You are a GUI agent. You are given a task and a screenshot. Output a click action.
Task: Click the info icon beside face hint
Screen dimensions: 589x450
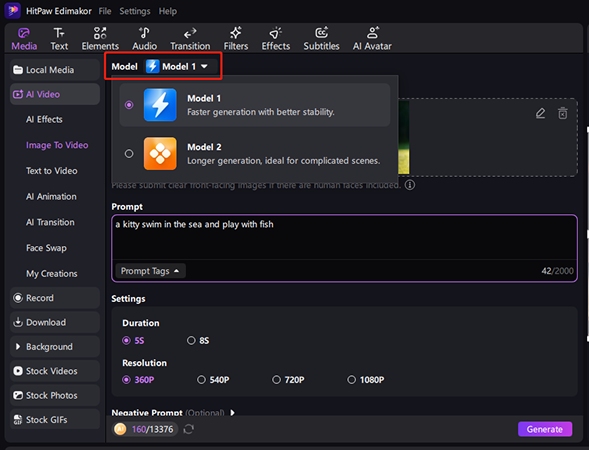click(x=410, y=185)
